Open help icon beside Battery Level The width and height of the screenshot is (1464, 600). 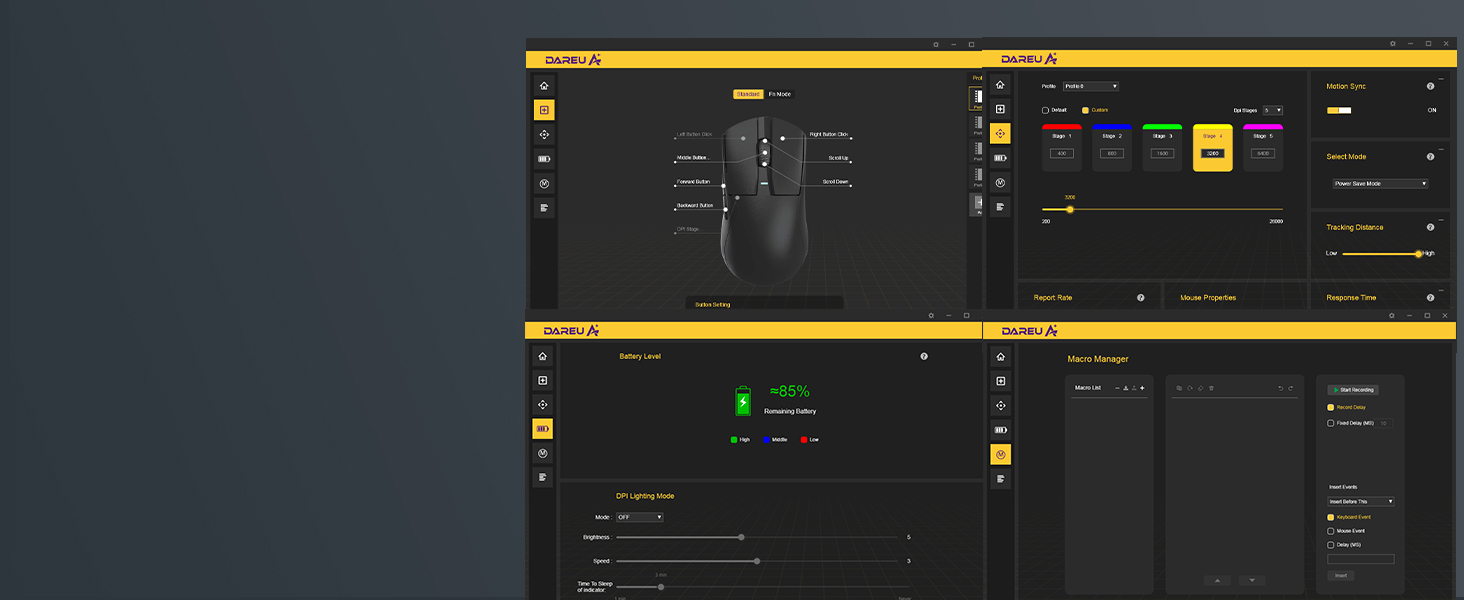click(x=924, y=356)
